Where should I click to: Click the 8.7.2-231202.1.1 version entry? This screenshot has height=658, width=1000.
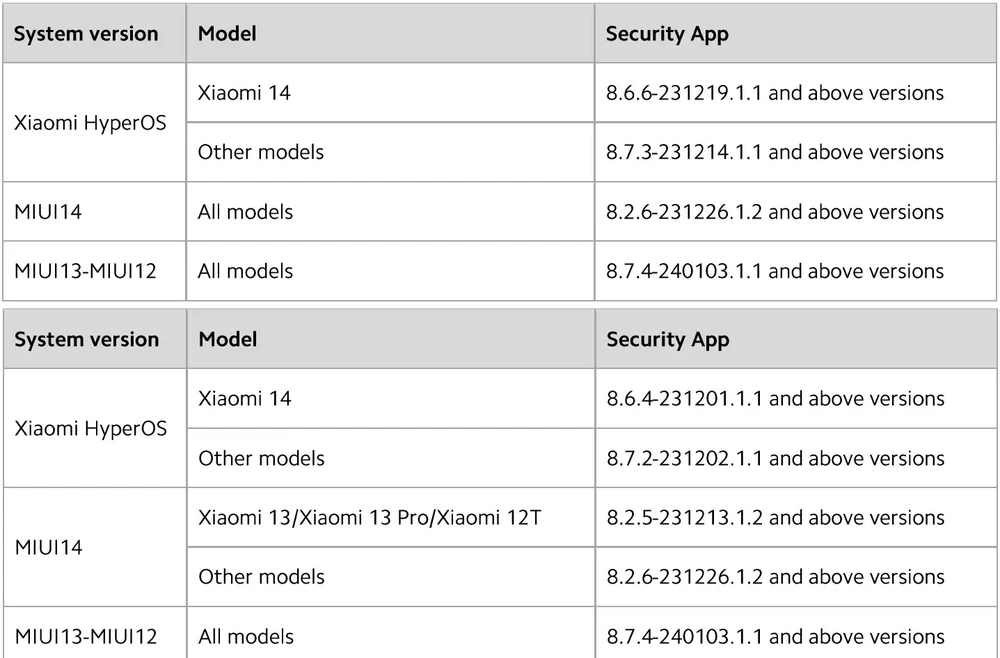pyautogui.click(x=775, y=458)
